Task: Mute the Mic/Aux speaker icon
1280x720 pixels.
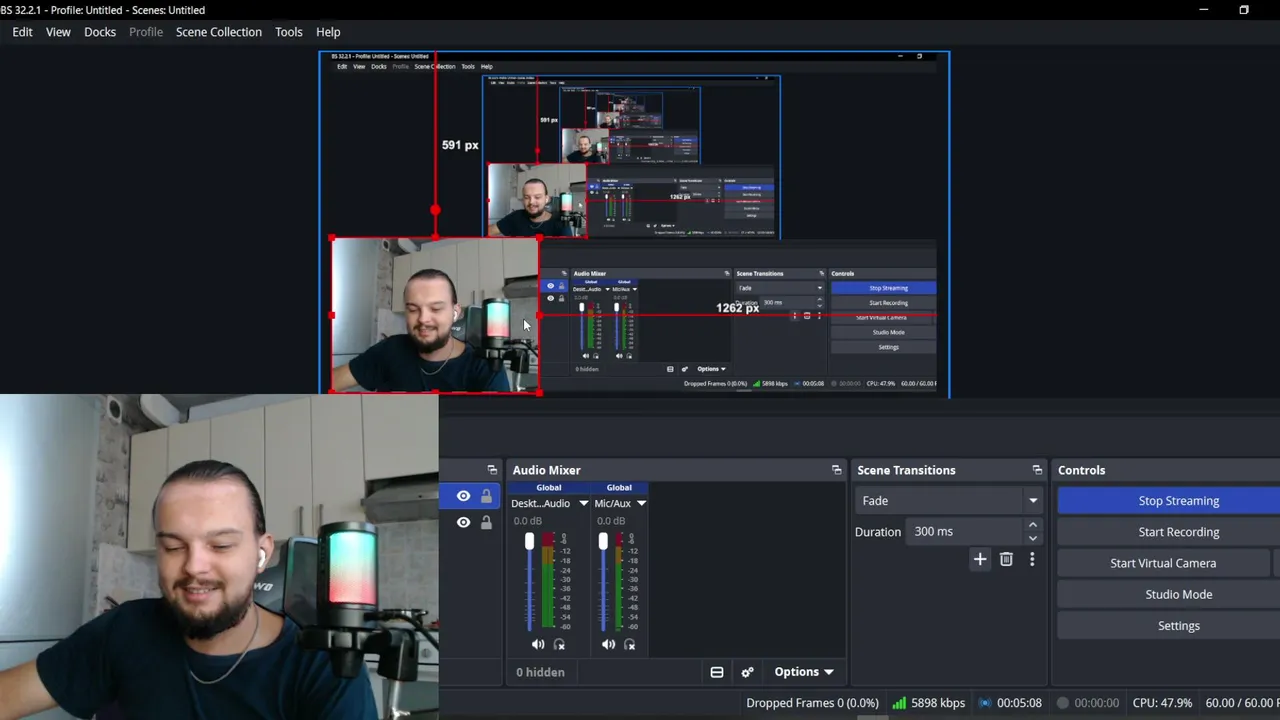Action: pos(608,645)
